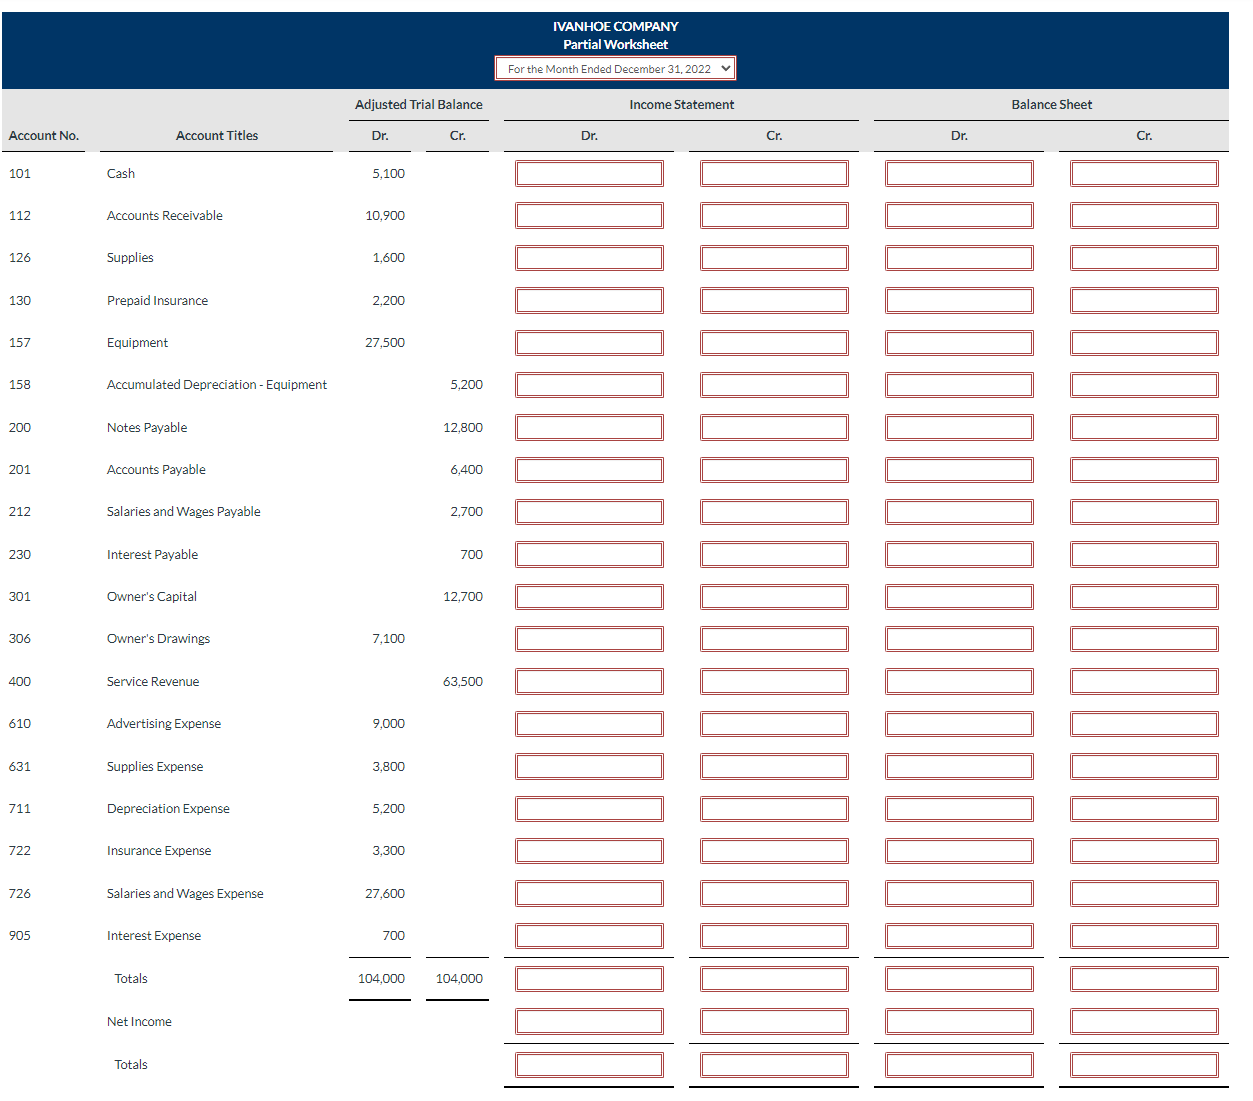Focus Balance Sheet Dr. field for Equipment
Image resolution: width=1253 pixels, height=1101 pixels.
click(x=959, y=343)
